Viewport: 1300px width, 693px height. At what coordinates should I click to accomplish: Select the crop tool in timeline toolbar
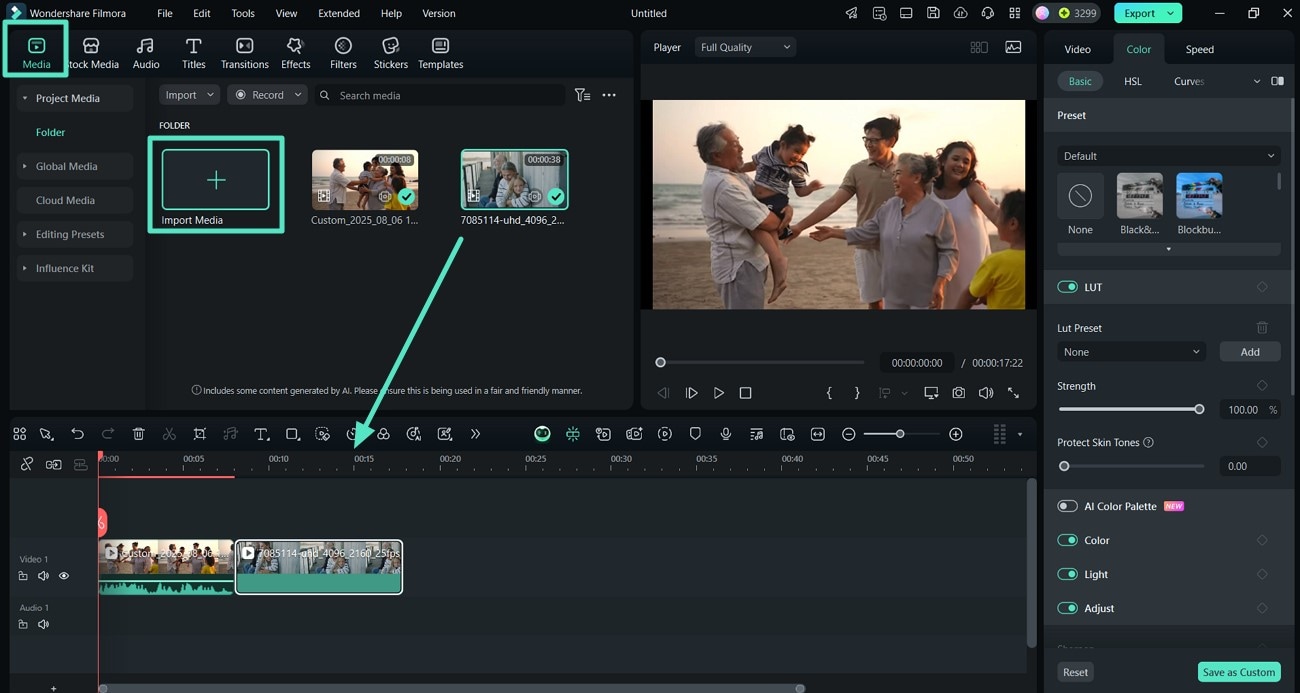(x=200, y=434)
